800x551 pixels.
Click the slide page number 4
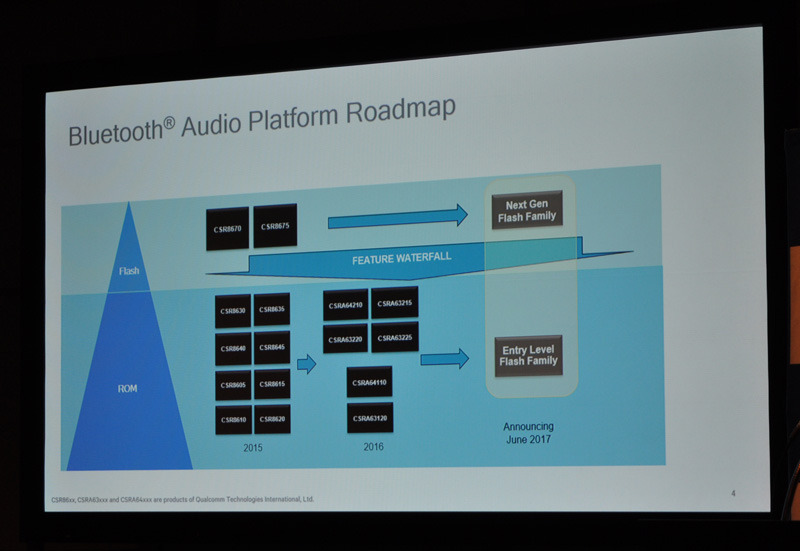click(733, 493)
